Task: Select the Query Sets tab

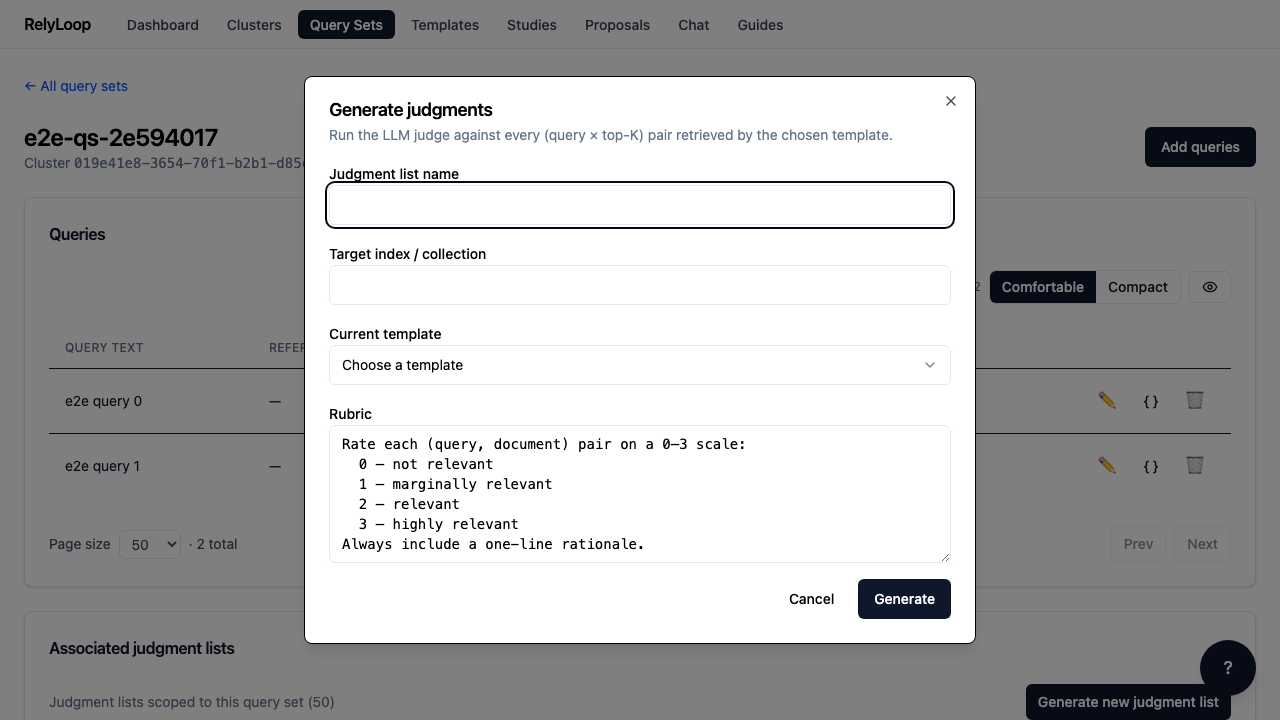Action: point(346,25)
